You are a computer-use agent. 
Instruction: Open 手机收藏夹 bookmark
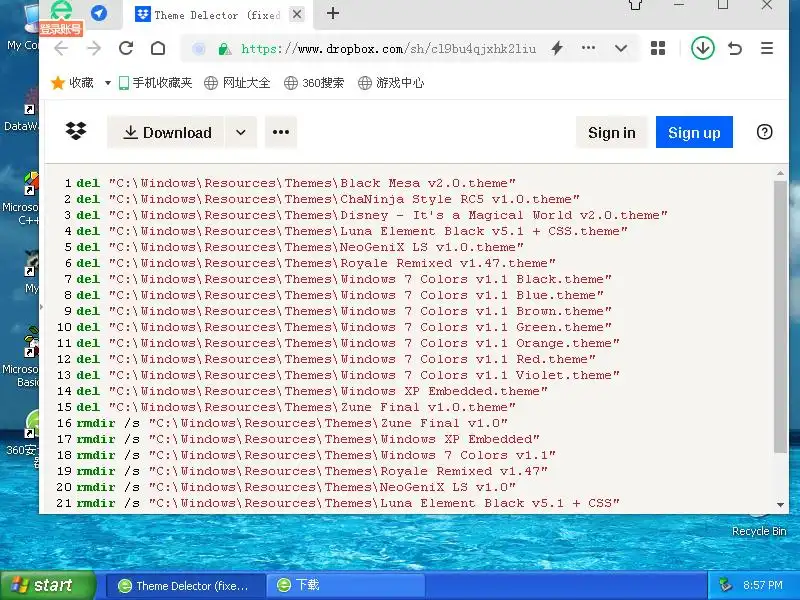tap(156, 83)
